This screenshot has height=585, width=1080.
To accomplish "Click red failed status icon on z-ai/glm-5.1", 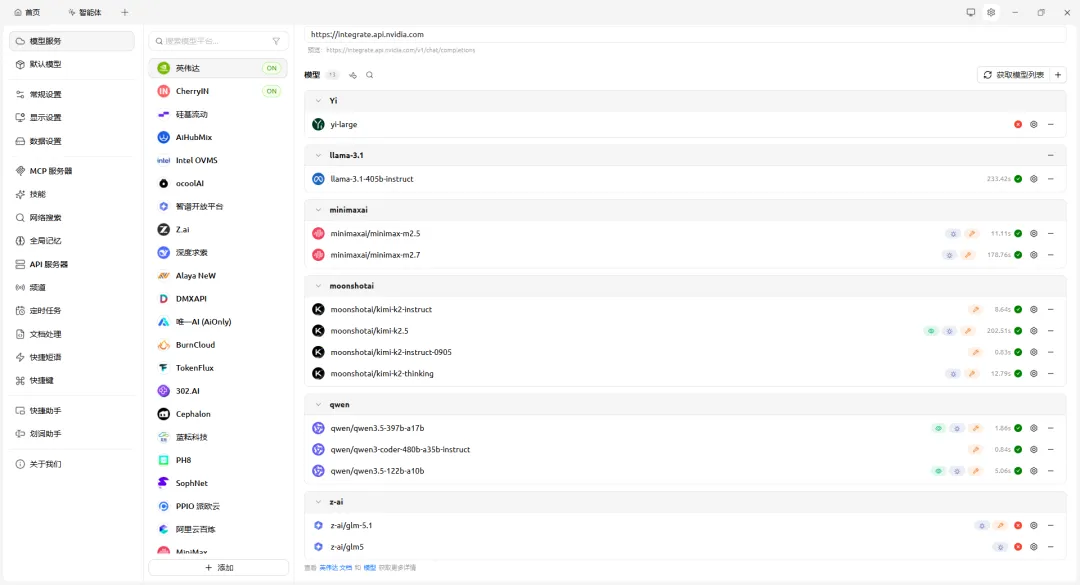I will click(1018, 526).
